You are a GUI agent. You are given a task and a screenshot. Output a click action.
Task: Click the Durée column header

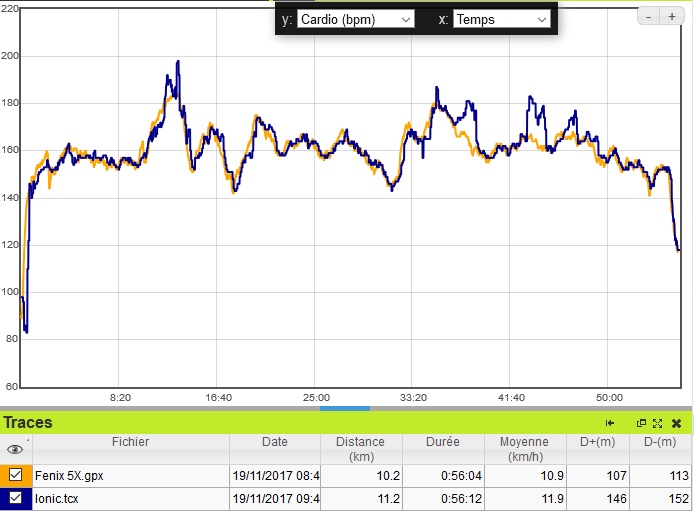pos(443,442)
